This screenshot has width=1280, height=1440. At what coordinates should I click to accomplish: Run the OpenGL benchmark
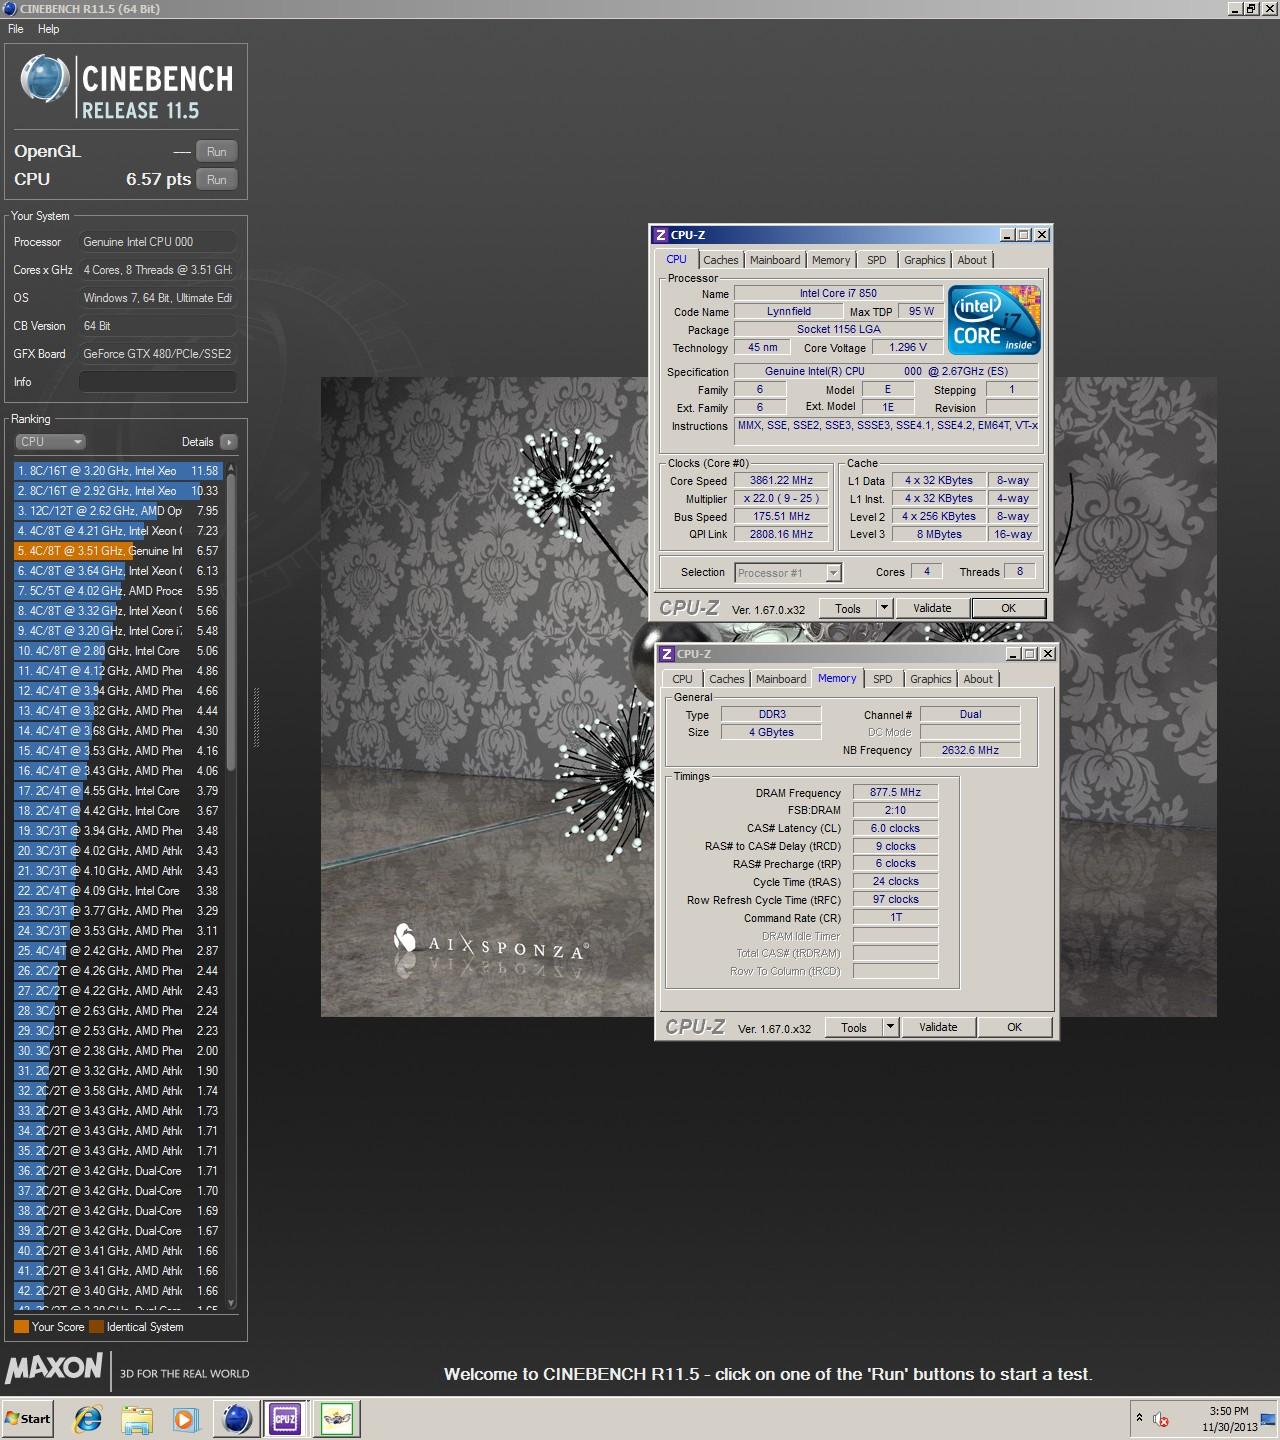[x=217, y=152]
